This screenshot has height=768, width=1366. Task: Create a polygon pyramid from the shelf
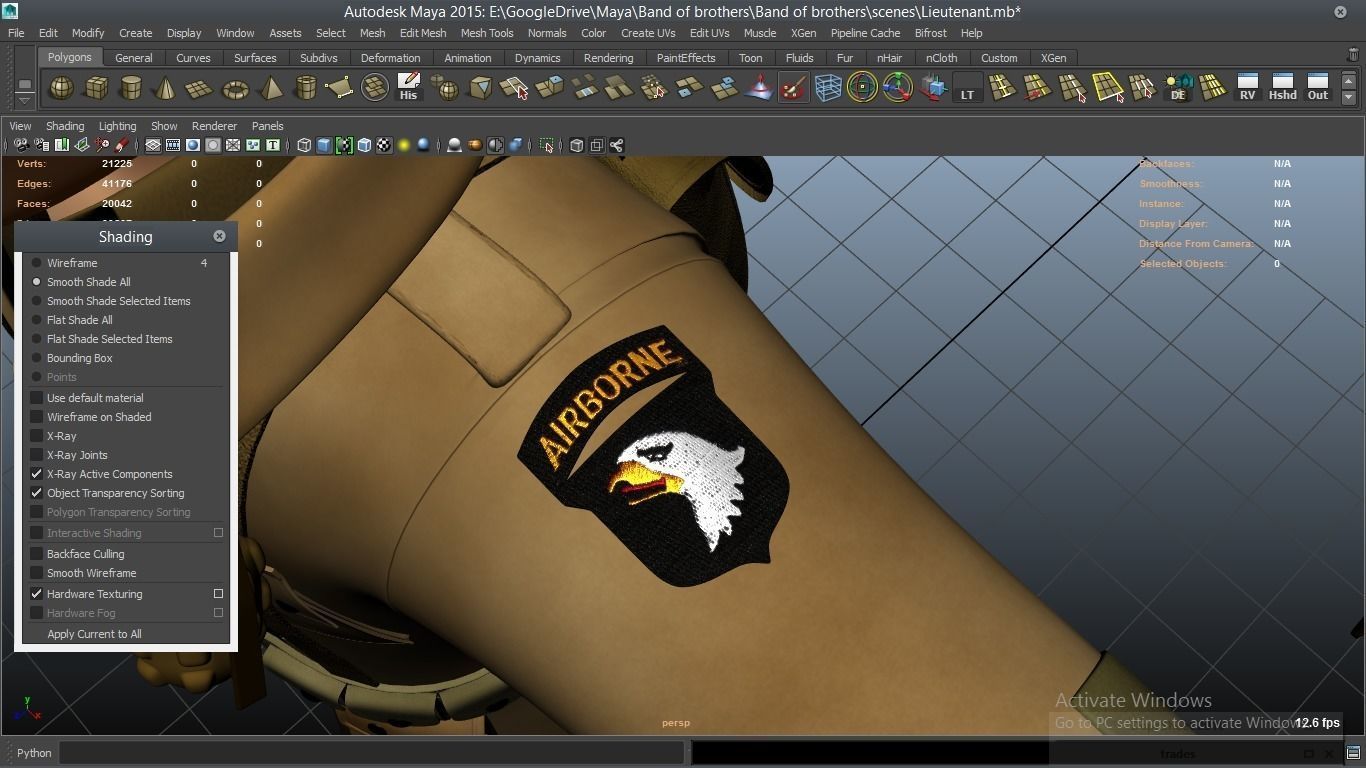[270, 89]
